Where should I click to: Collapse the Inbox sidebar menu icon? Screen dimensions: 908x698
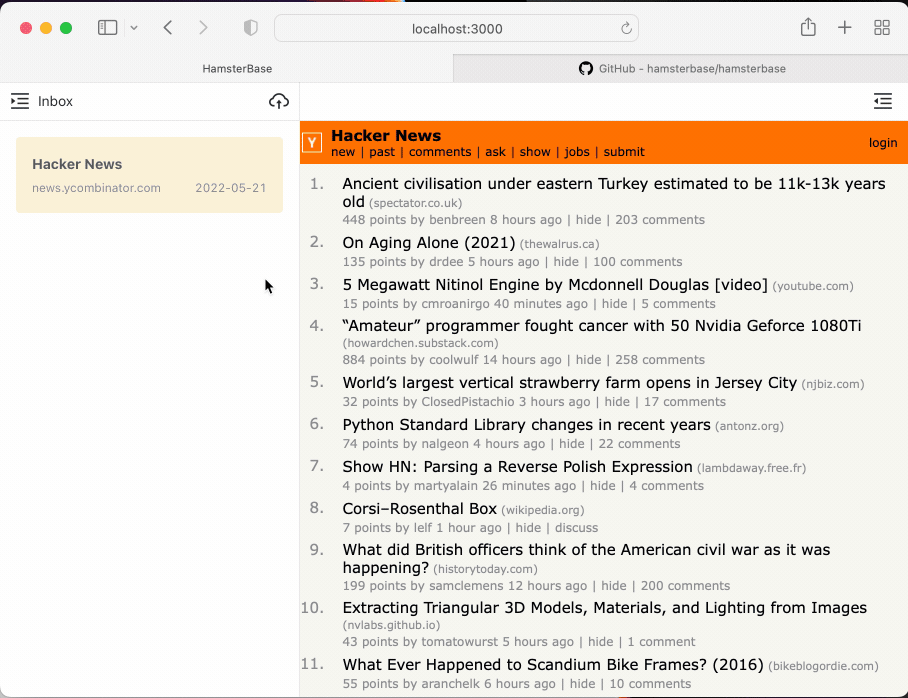click(20, 101)
